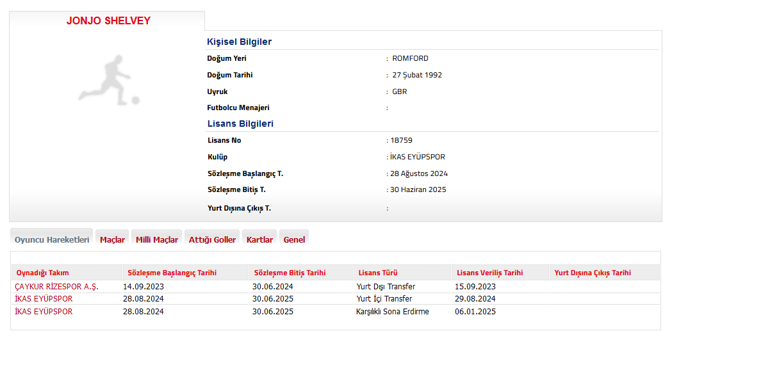Click the Lisans Bilgileri section heading
This screenshot has width=770, height=386.
pyautogui.click(x=240, y=124)
